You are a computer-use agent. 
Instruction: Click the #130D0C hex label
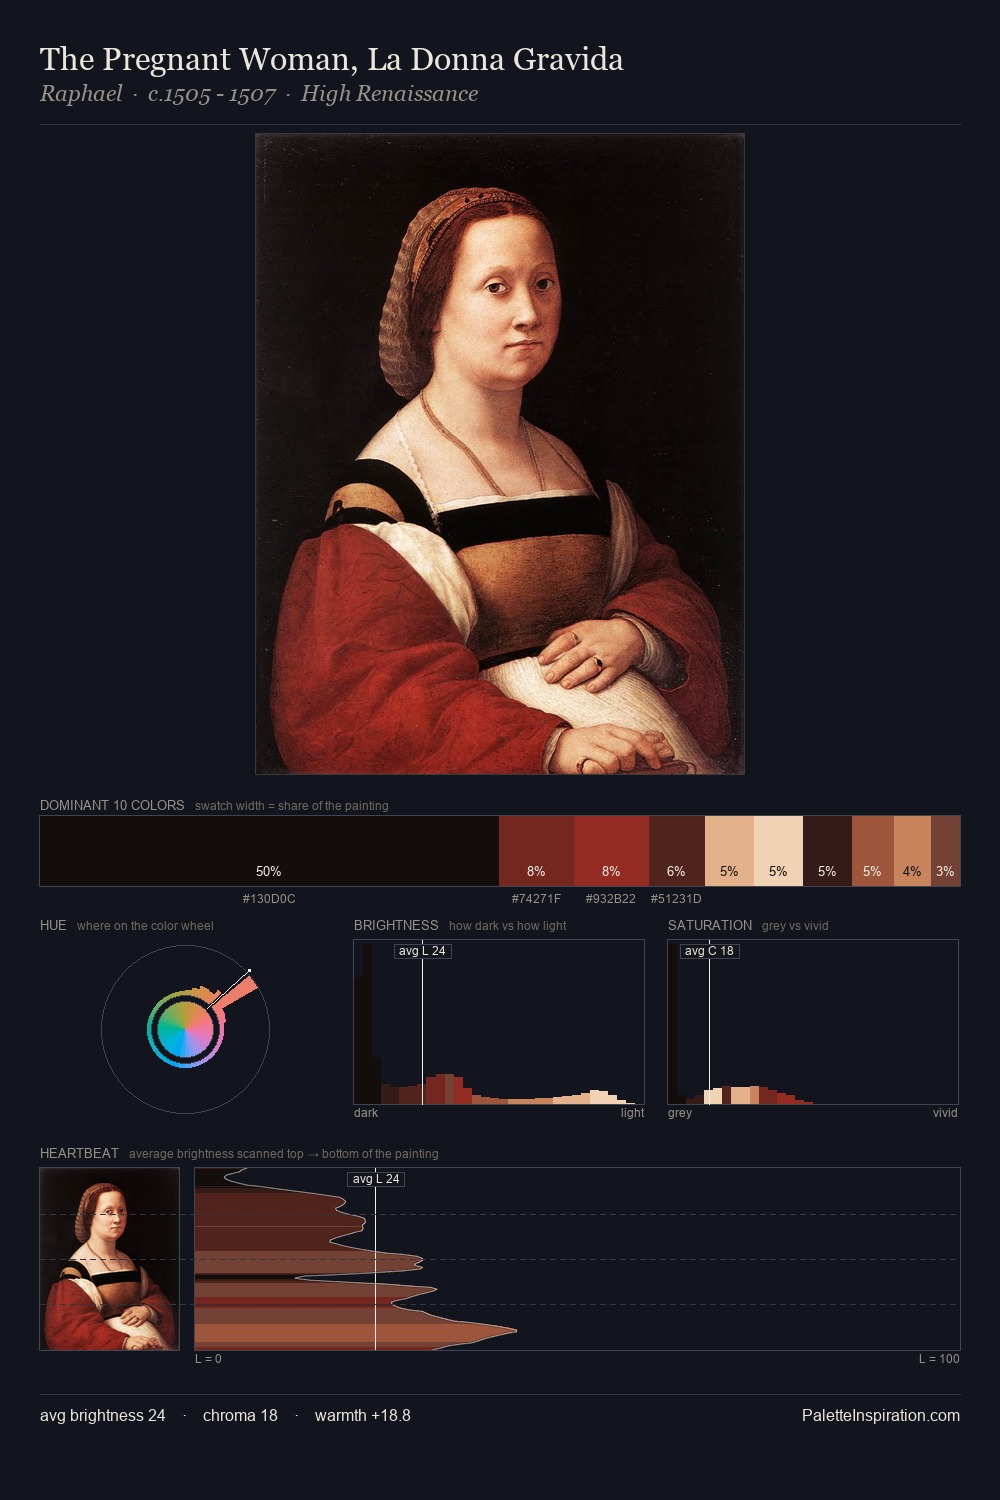(x=269, y=899)
